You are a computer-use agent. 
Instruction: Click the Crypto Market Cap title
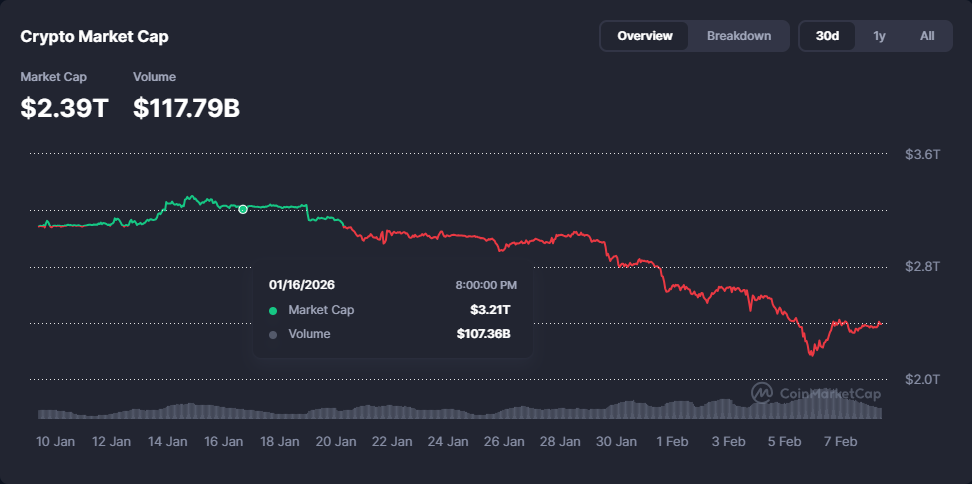[x=95, y=37]
